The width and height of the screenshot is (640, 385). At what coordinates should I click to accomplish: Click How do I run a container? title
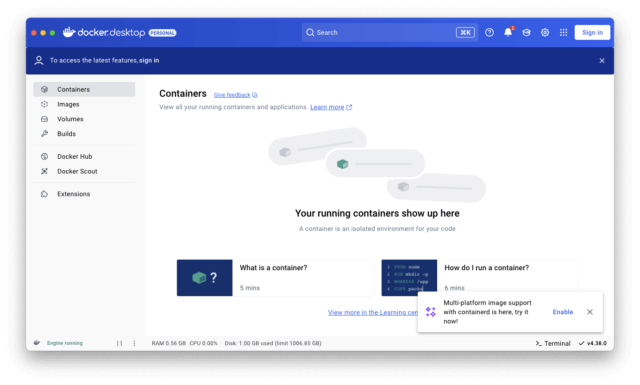pyautogui.click(x=487, y=268)
